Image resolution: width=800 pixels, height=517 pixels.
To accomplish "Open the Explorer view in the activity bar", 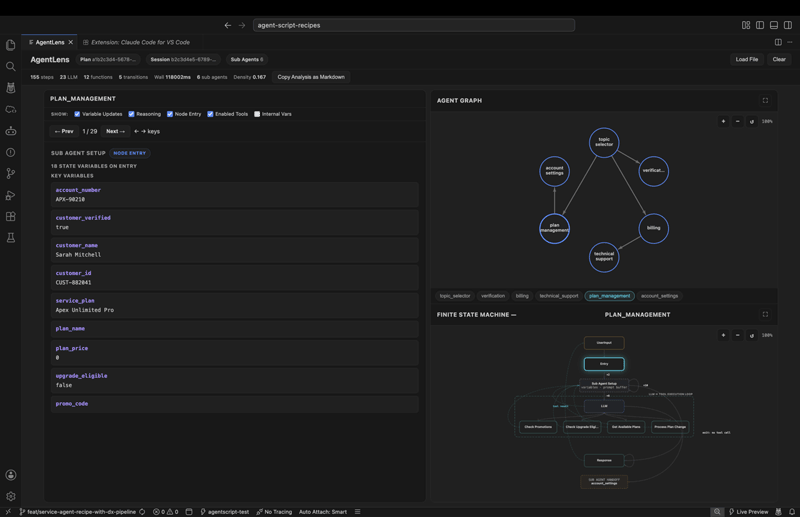I will [x=10, y=45].
